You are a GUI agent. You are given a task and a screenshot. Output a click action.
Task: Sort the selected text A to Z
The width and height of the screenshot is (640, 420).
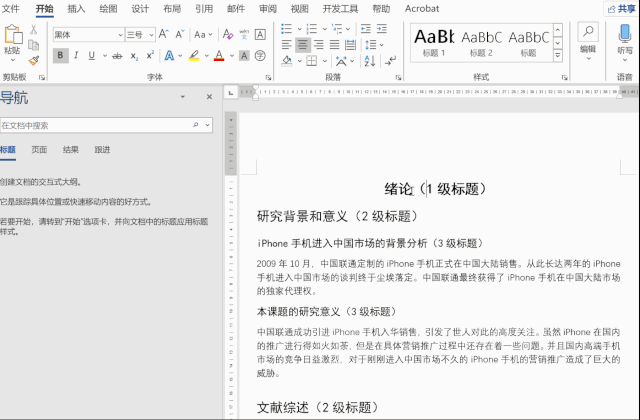click(x=370, y=61)
